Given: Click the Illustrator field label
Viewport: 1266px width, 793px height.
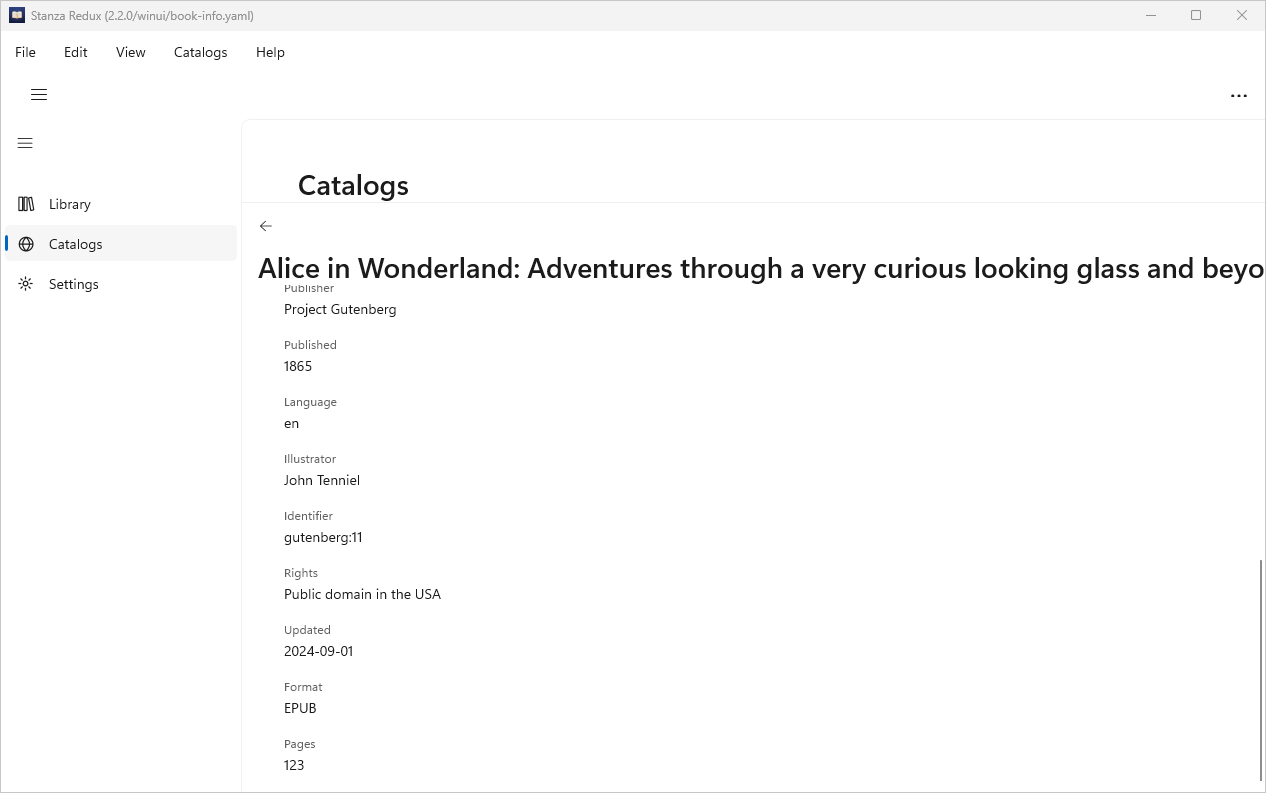Looking at the screenshot, I should (x=310, y=459).
